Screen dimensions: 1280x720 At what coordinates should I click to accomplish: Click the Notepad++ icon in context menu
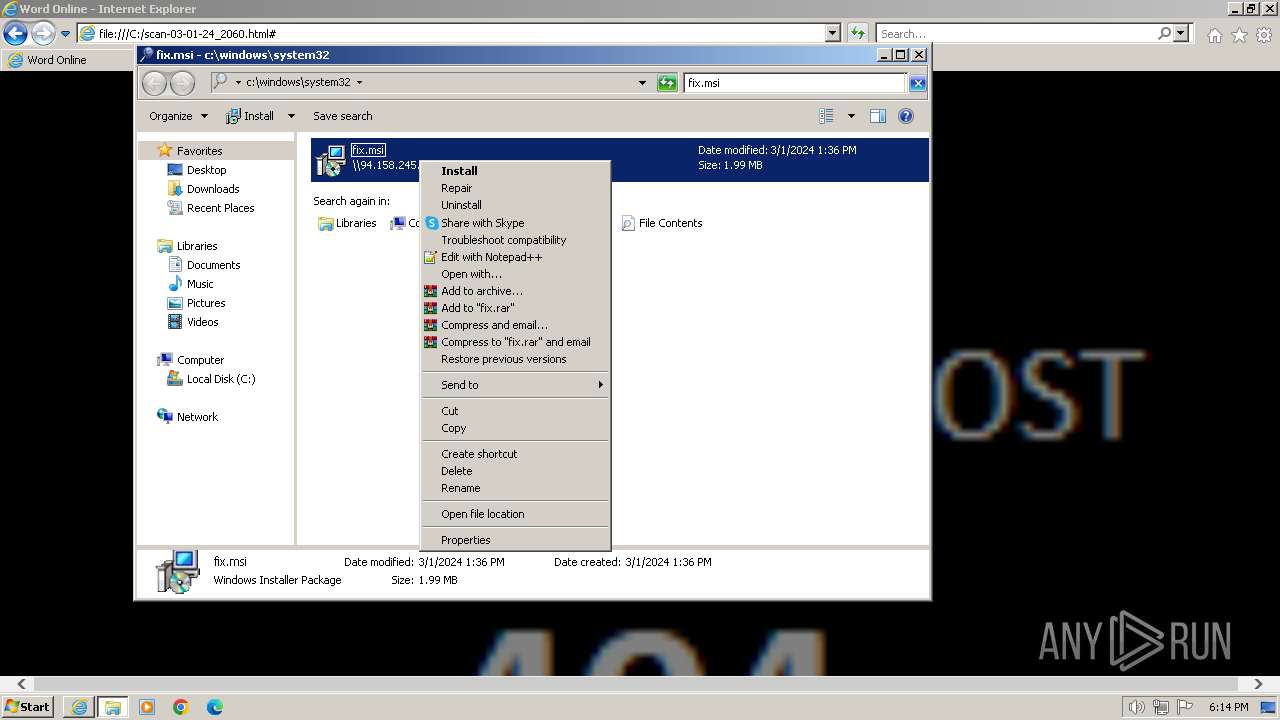click(431, 257)
